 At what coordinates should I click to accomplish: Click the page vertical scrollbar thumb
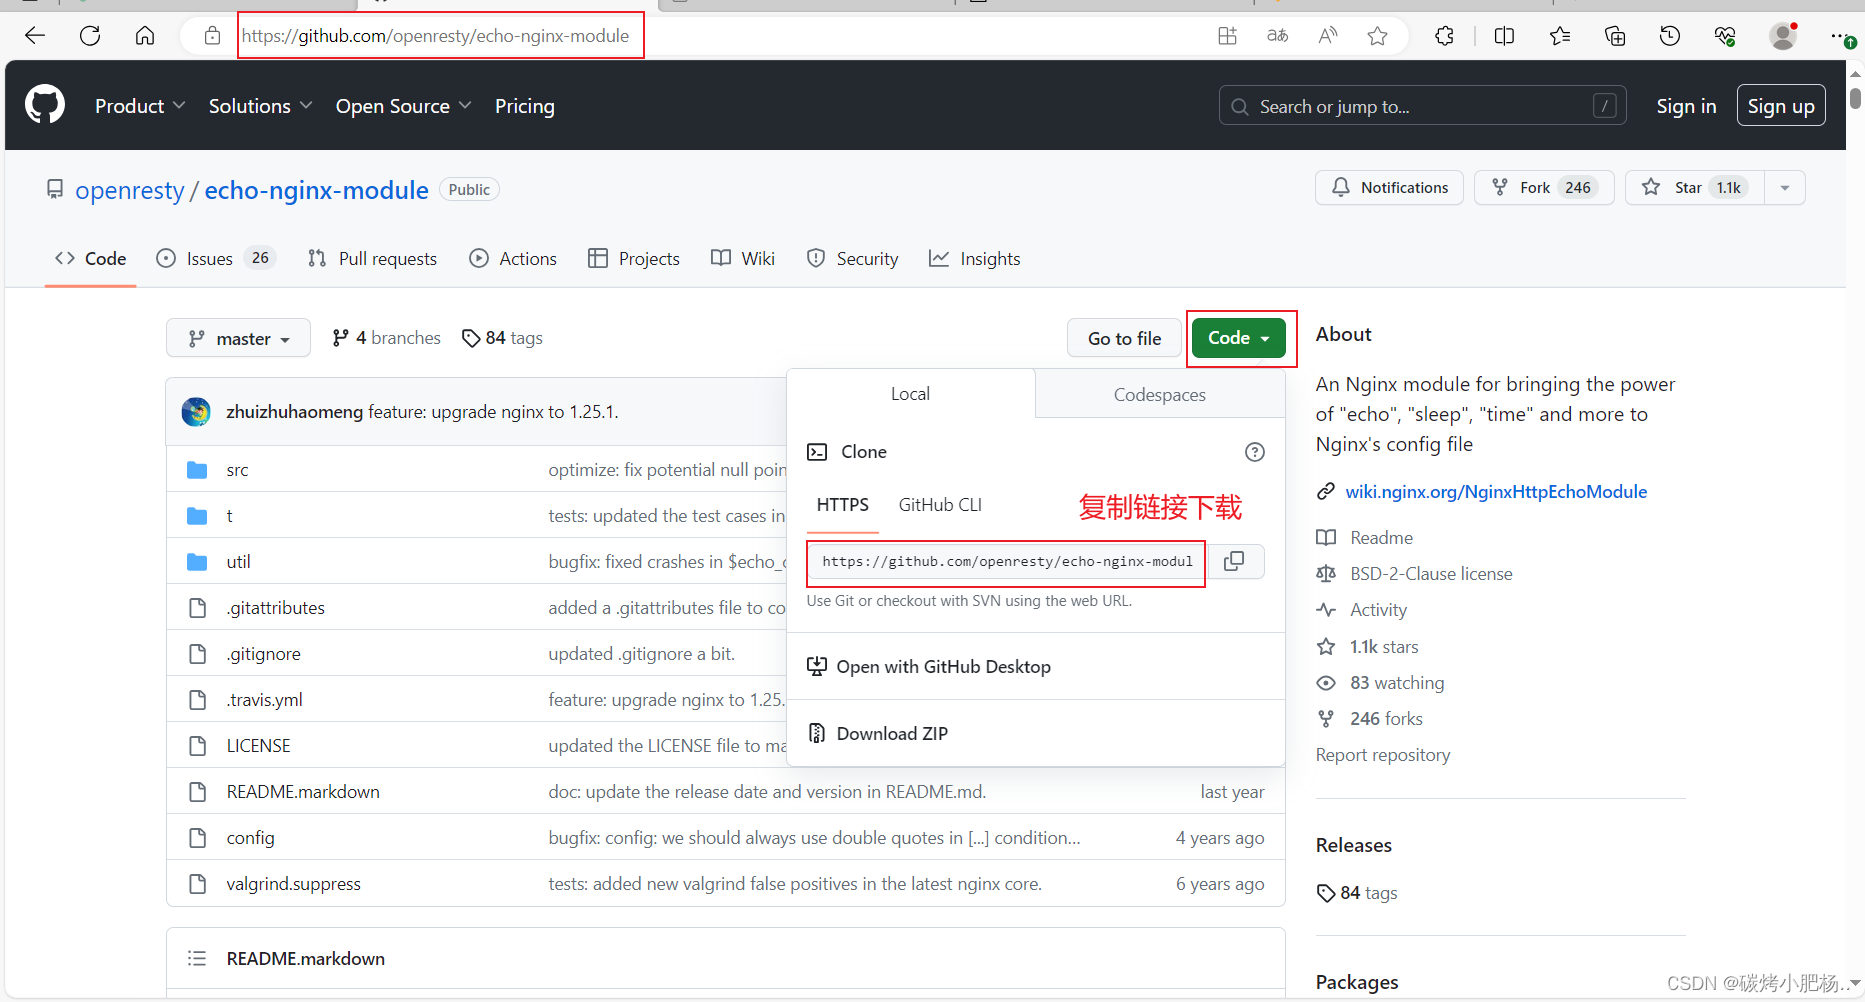[1856, 97]
